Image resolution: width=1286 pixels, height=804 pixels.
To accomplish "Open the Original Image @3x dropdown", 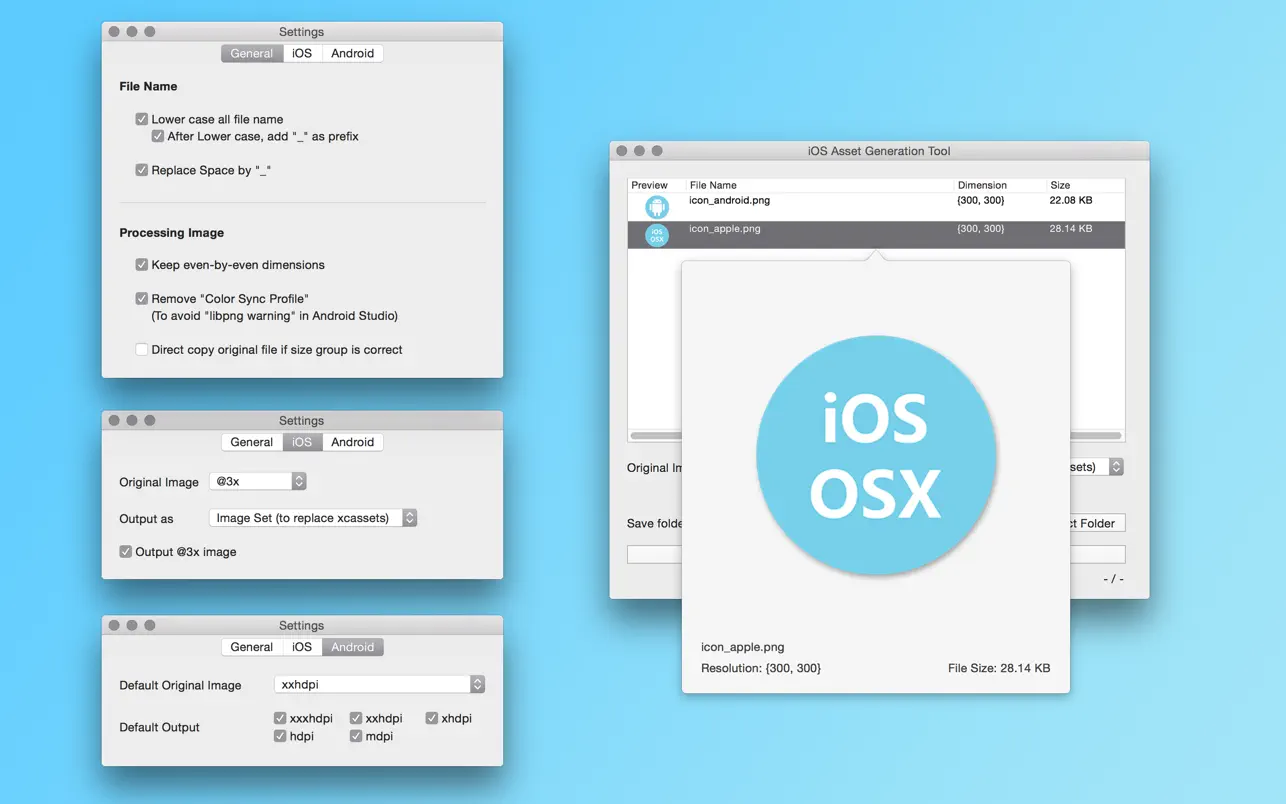I will pyautogui.click(x=258, y=481).
